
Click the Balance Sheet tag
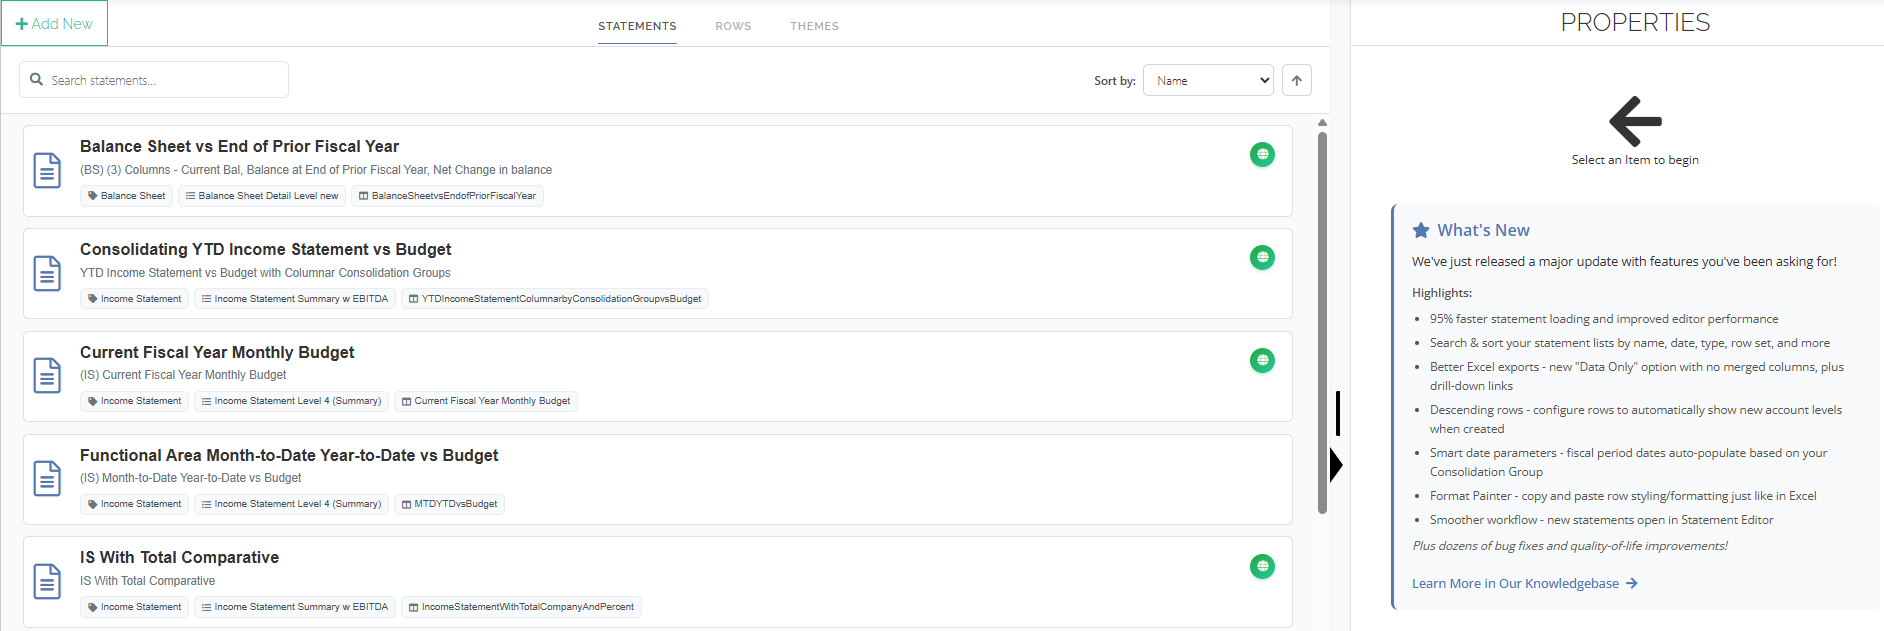point(126,196)
